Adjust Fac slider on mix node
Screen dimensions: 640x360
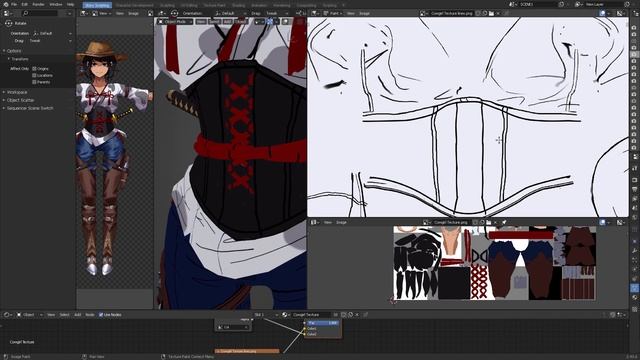[322, 323]
